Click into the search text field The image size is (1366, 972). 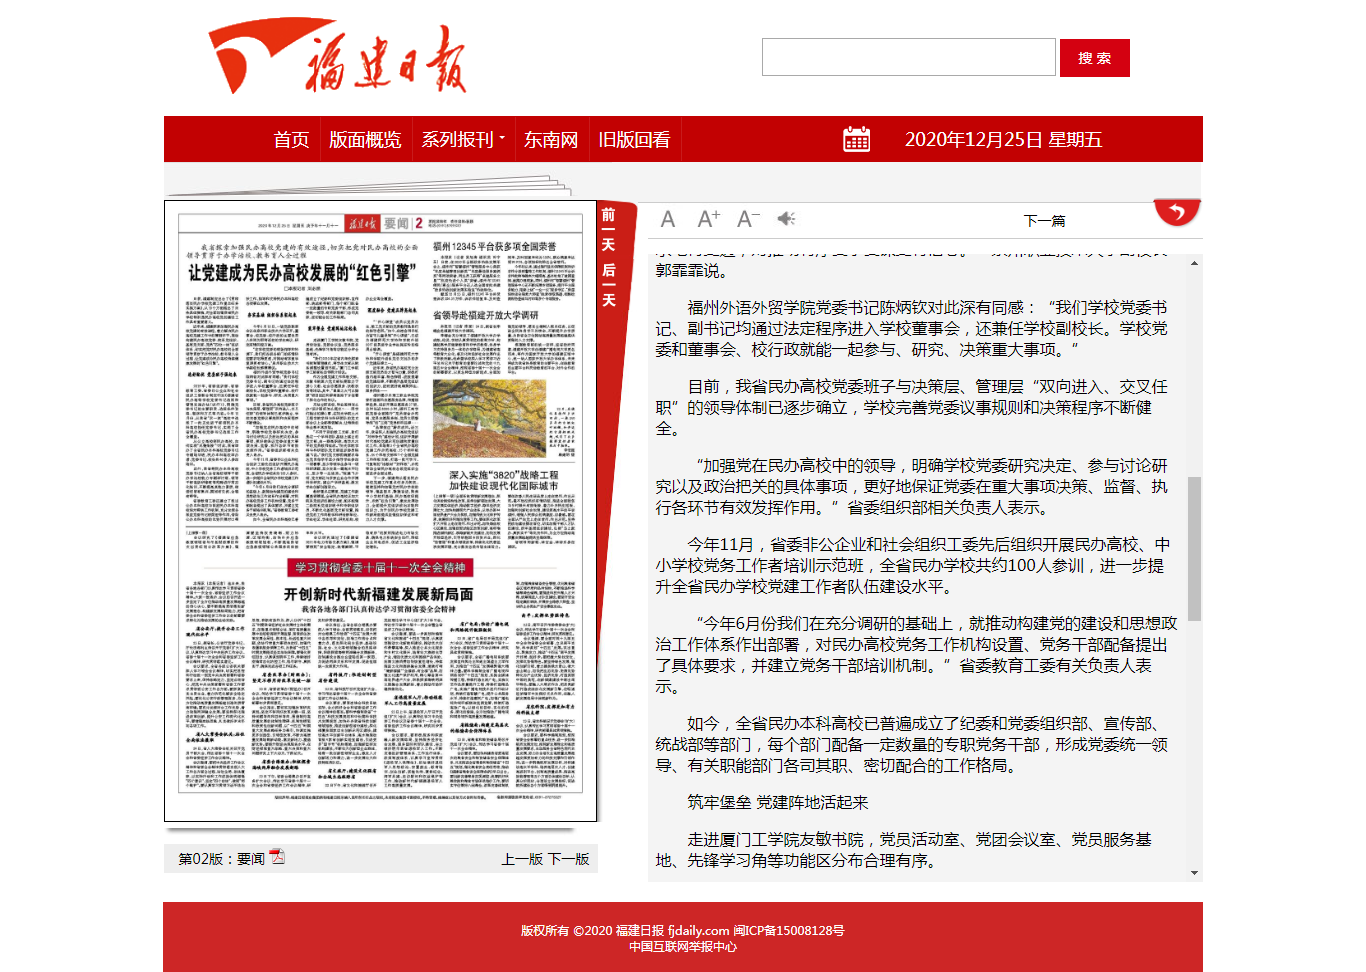(x=908, y=57)
